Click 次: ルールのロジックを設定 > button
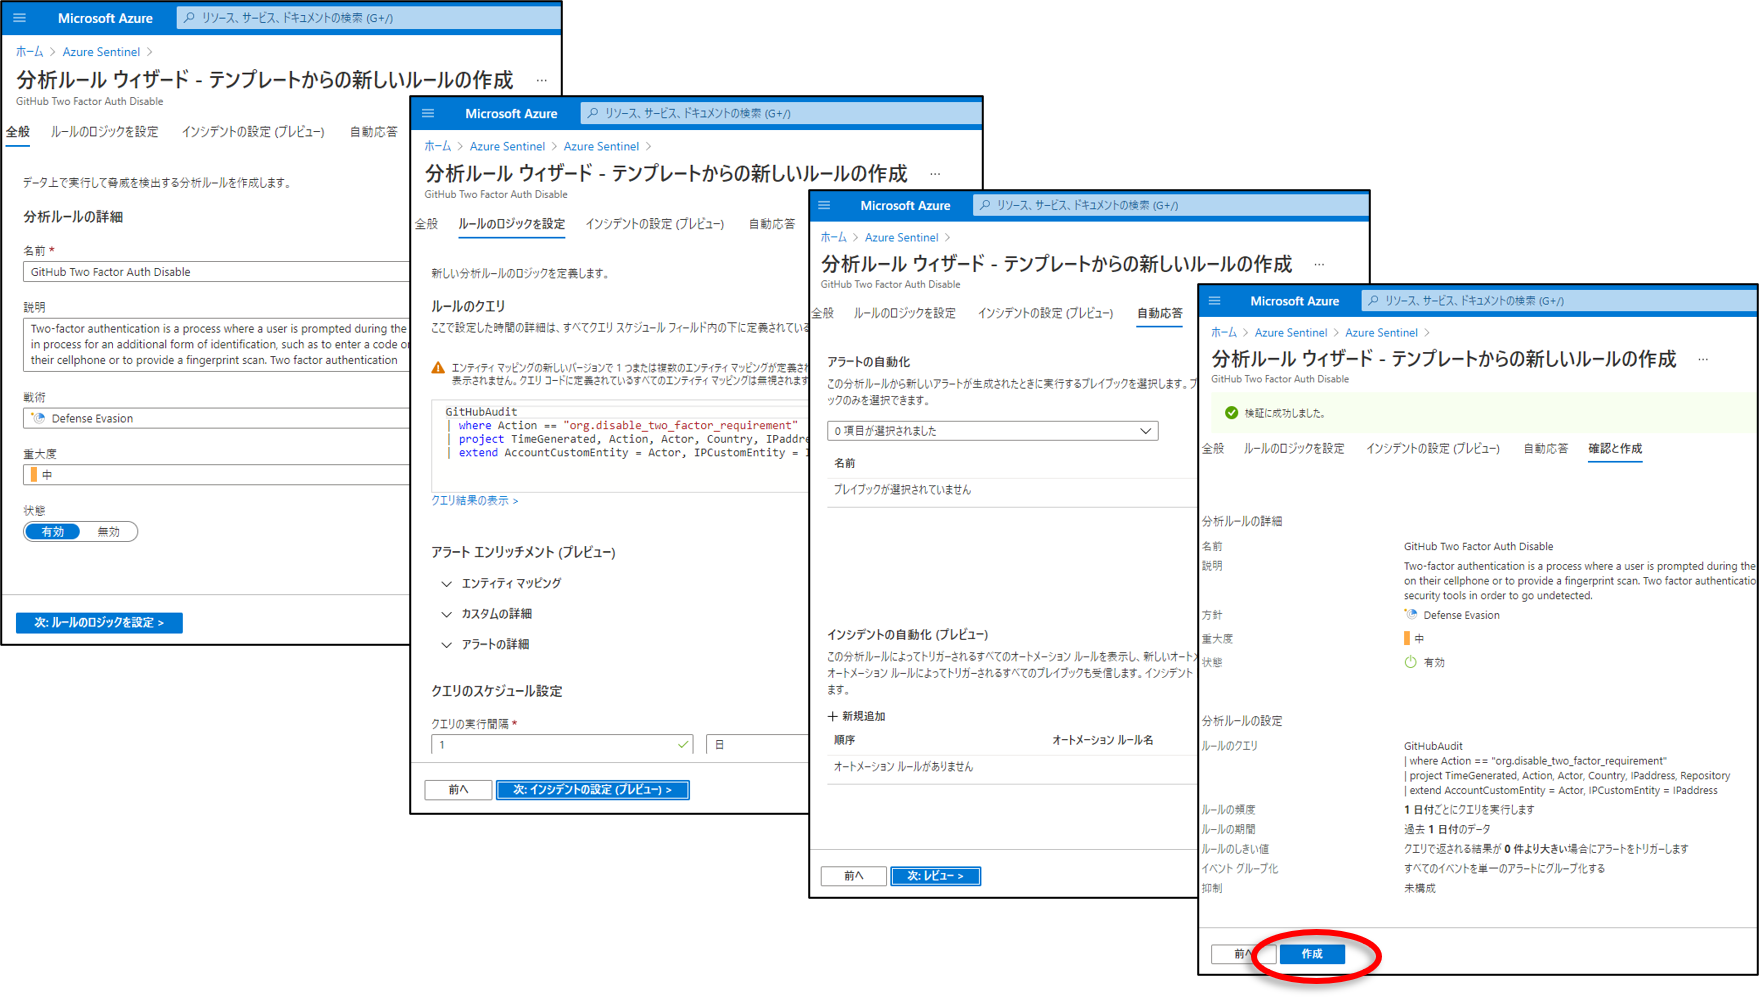The height and width of the screenshot is (997, 1759). pos(99,622)
